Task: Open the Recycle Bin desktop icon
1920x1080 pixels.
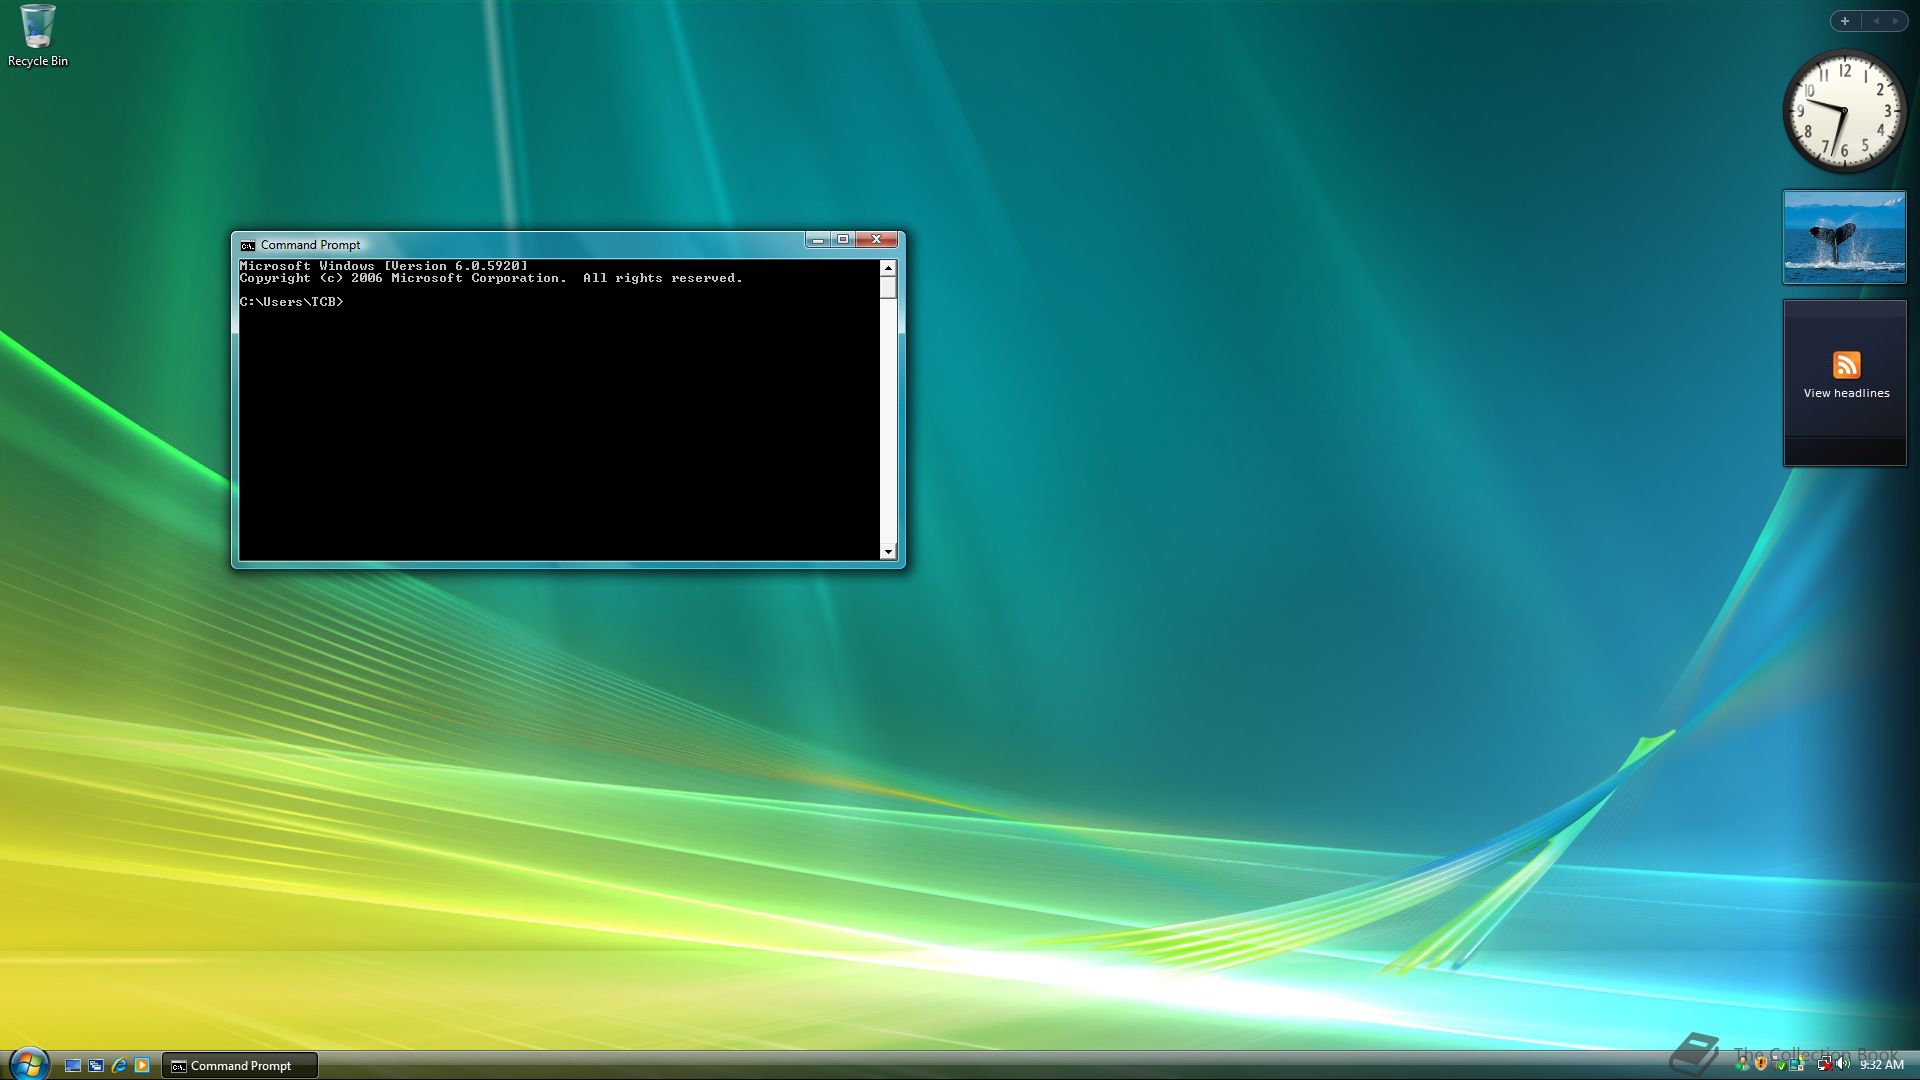Action: 37,36
